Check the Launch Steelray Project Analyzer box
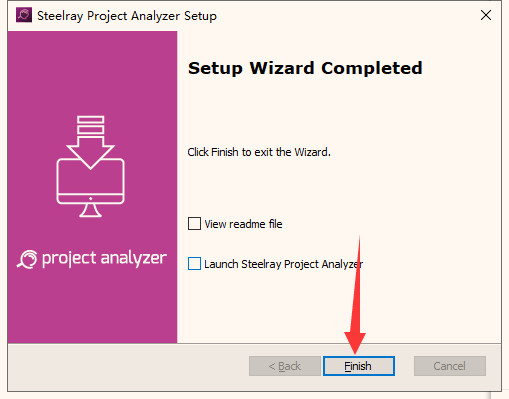Image resolution: width=509 pixels, height=399 pixels. 194,263
